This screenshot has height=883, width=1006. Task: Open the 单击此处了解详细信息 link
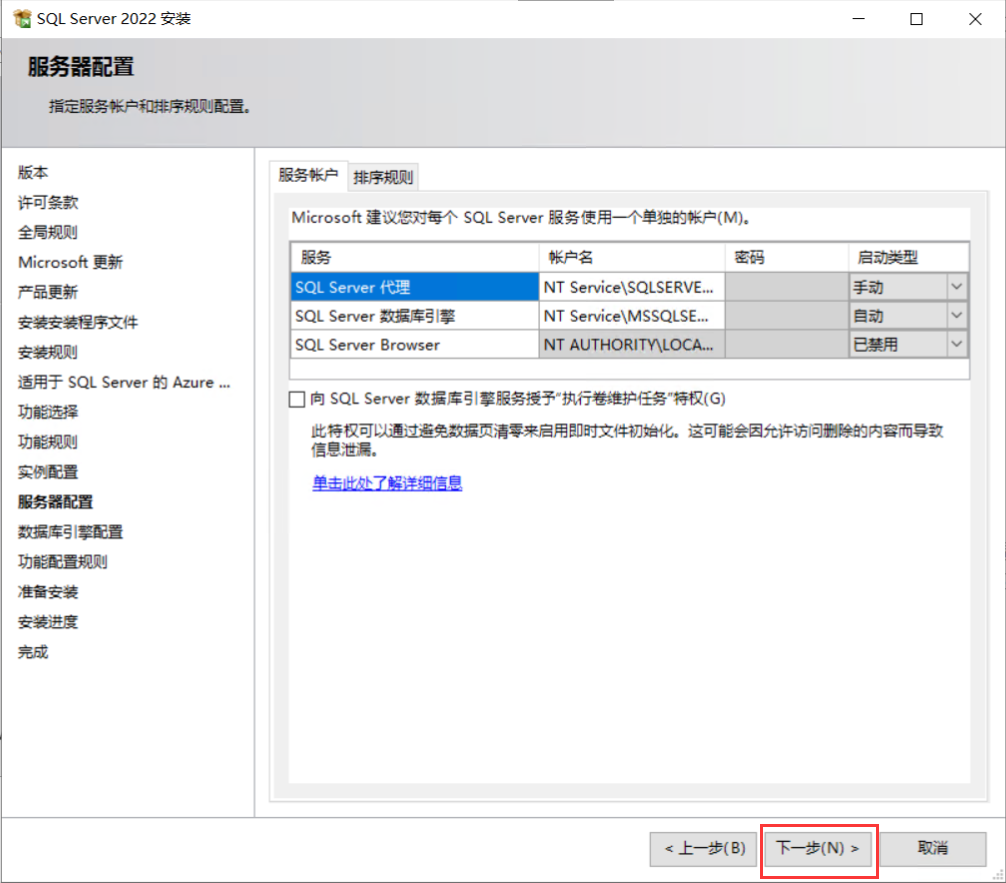click(x=387, y=483)
